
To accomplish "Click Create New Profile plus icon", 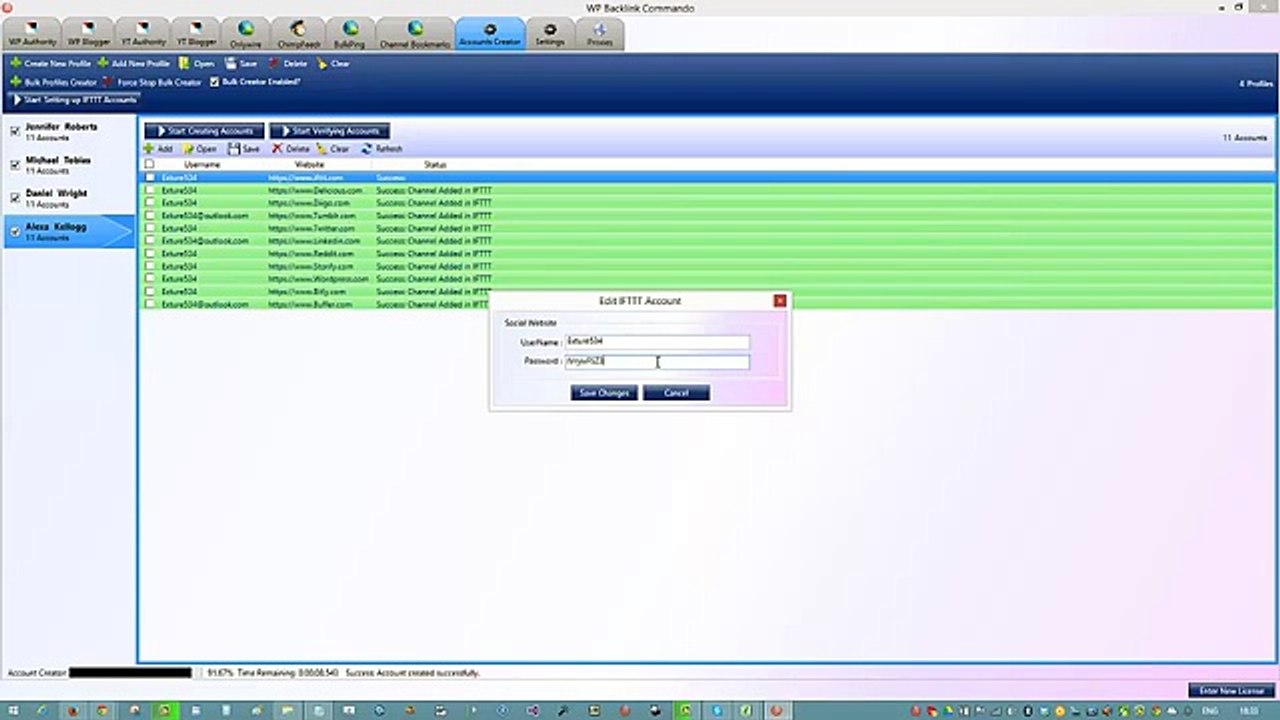I will pos(15,63).
